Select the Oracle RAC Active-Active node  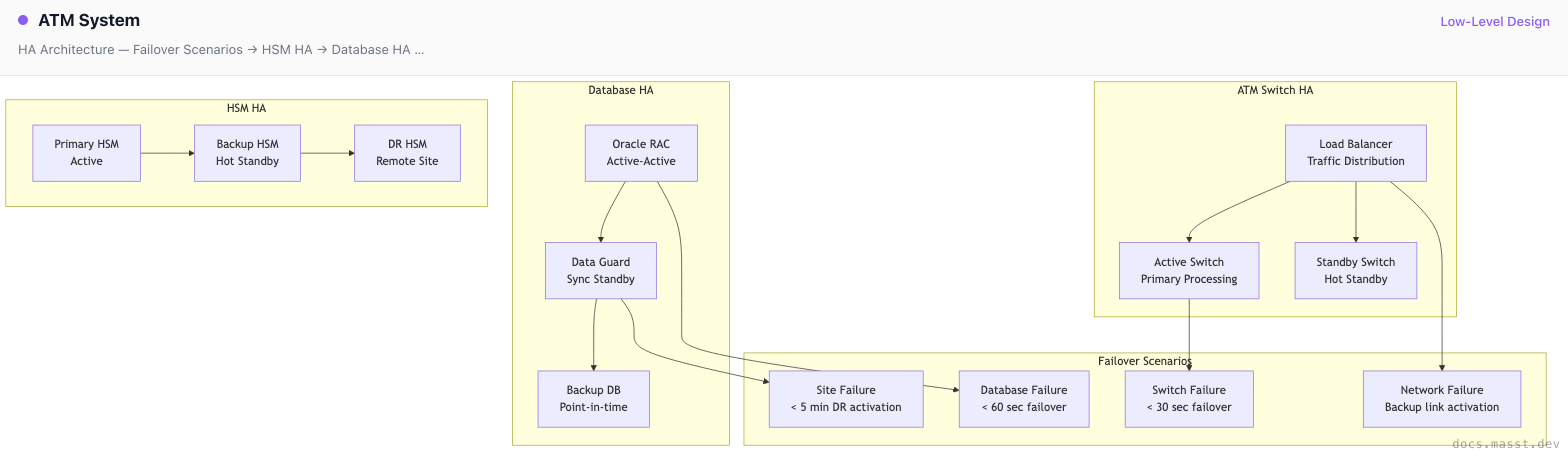(641, 153)
